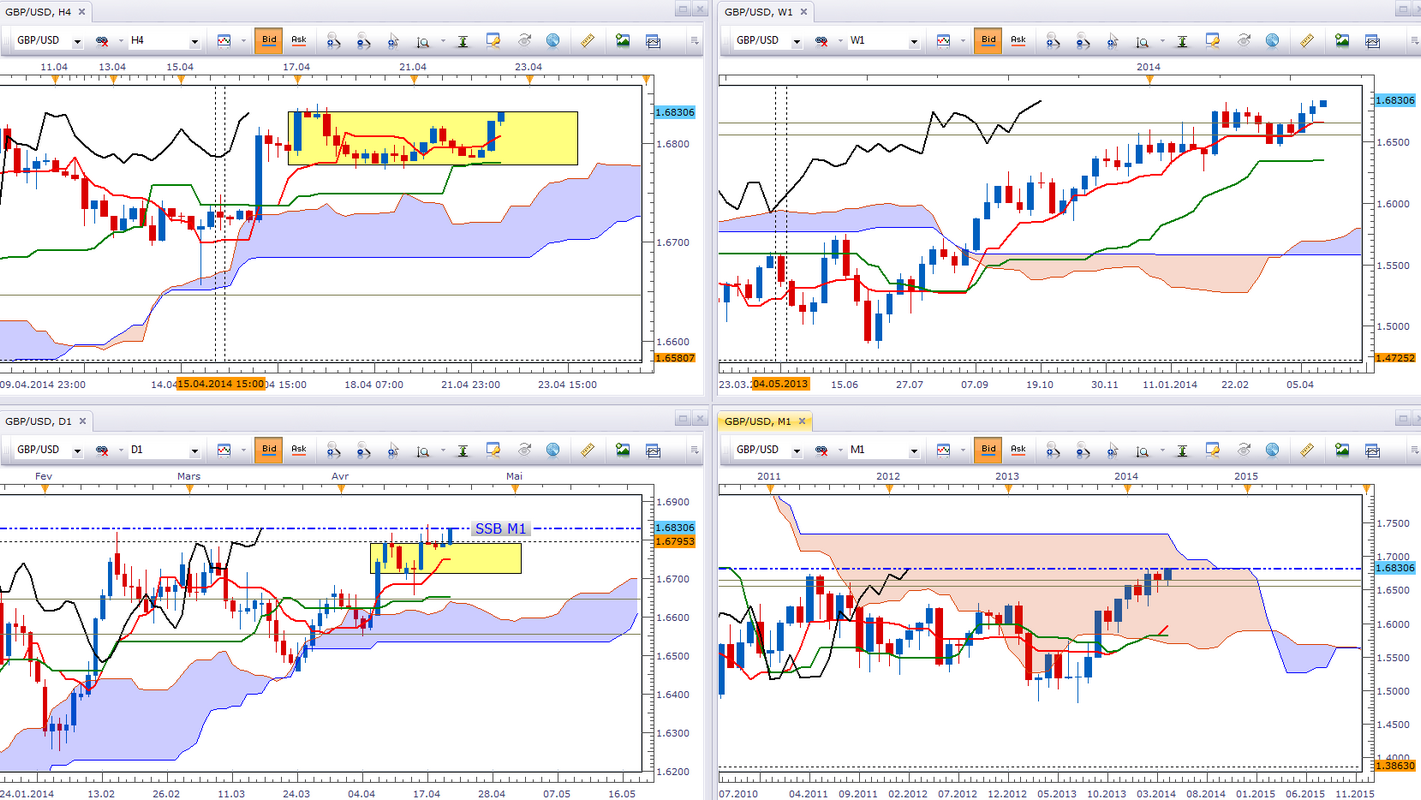Screen dimensions: 1421x800
Task: Click the ruler measure tool in H4 chart
Action: (587, 41)
